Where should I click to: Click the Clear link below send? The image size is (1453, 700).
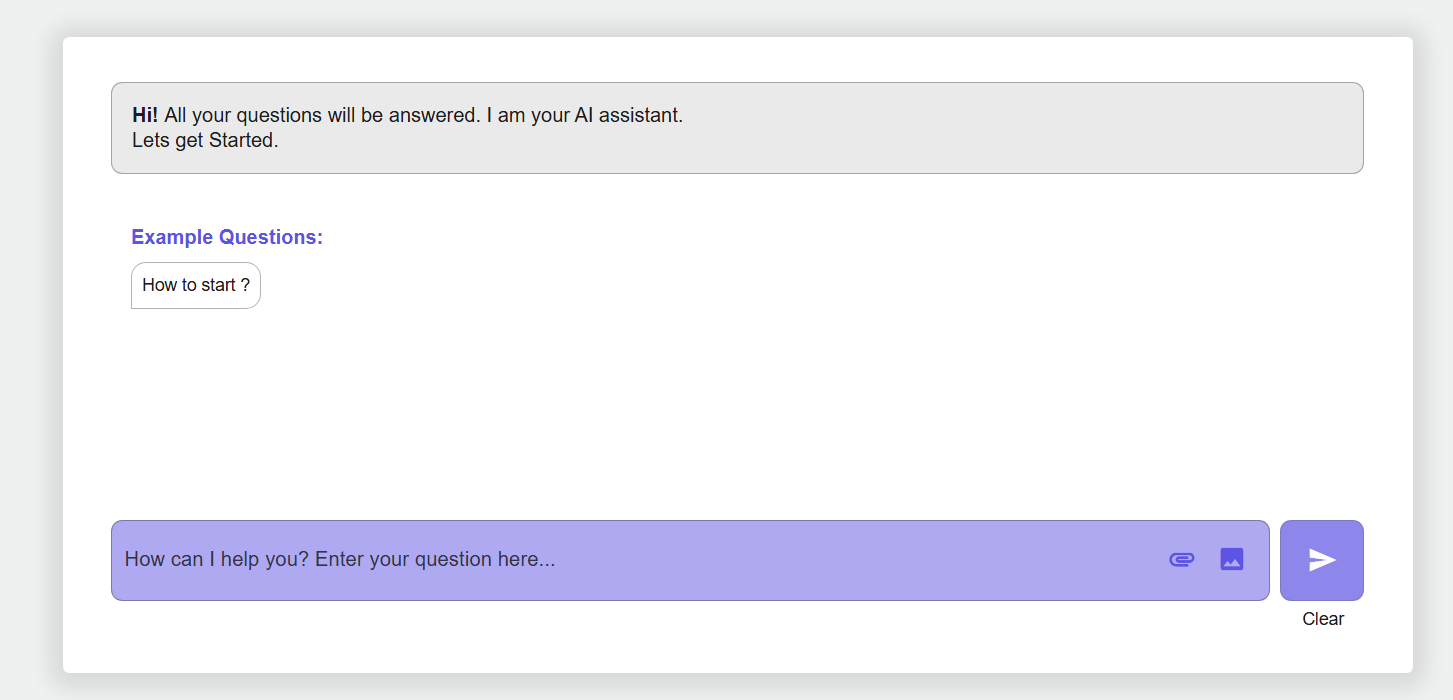[x=1322, y=619]
